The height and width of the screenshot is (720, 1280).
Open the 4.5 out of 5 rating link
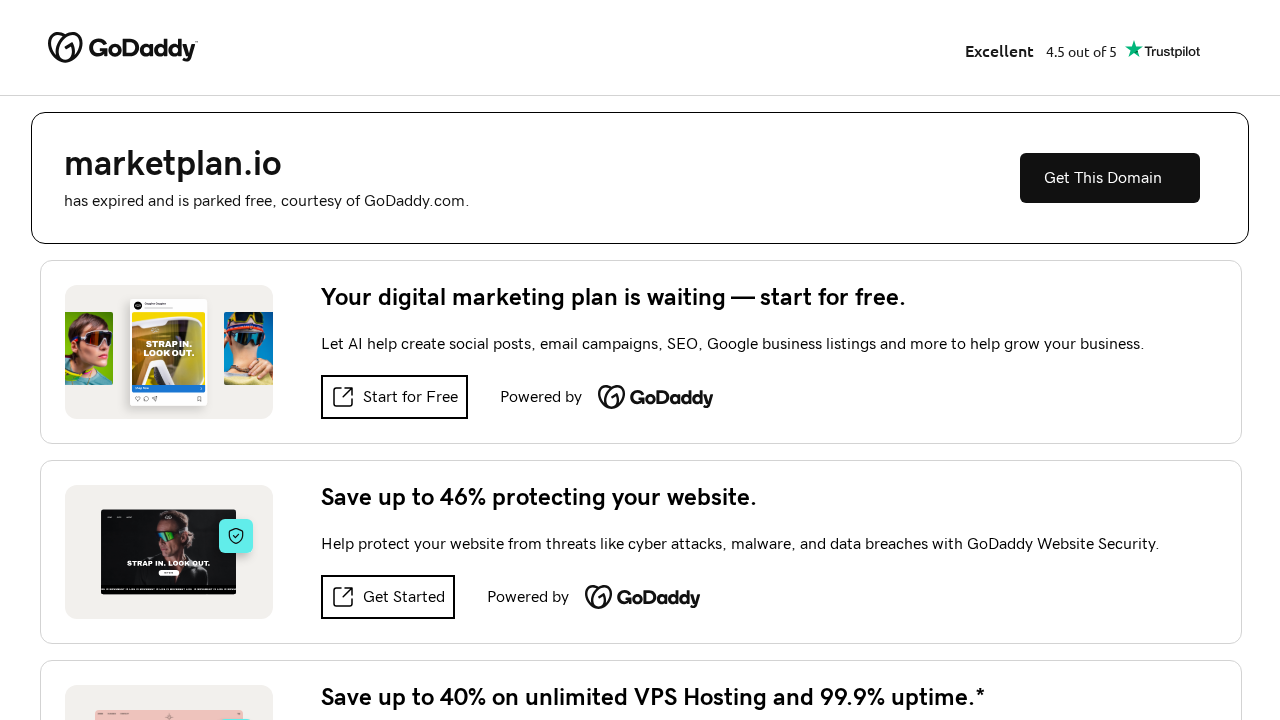pyautogui.click(x=1081, y=51)
